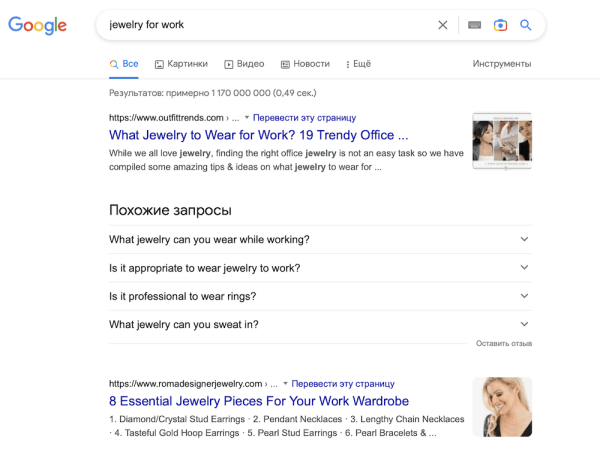Click the magnifying glass search button
This screenshot has width=600, height=452.
coord(526,25)
